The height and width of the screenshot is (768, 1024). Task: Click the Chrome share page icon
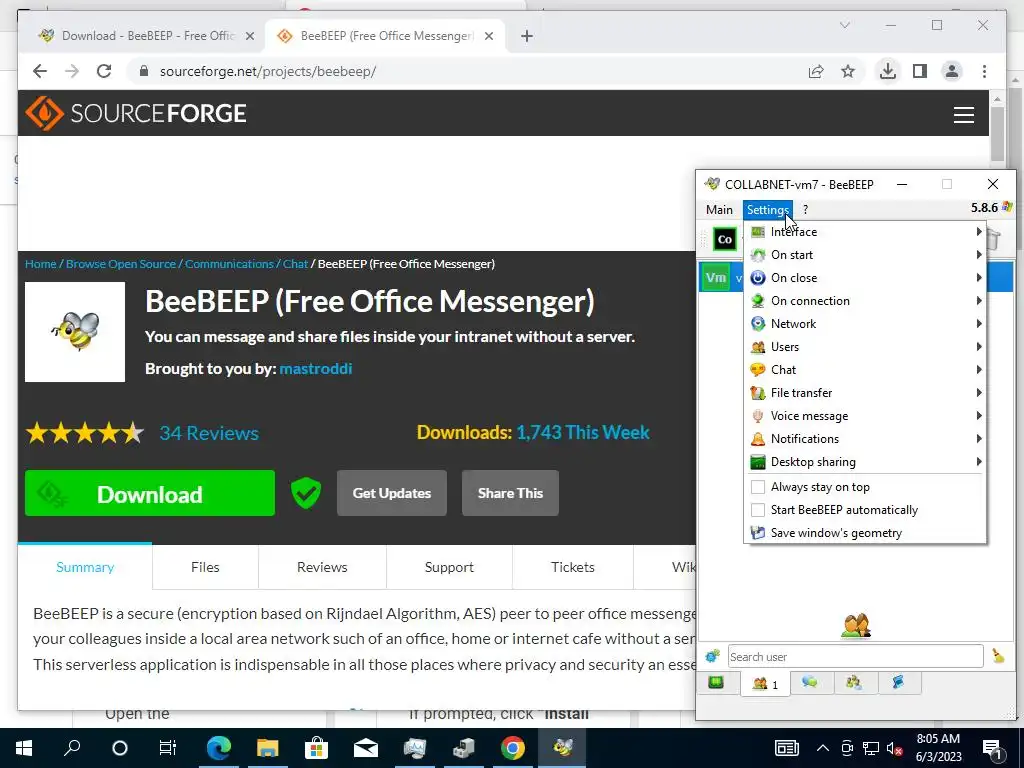[x=816, y=71]
